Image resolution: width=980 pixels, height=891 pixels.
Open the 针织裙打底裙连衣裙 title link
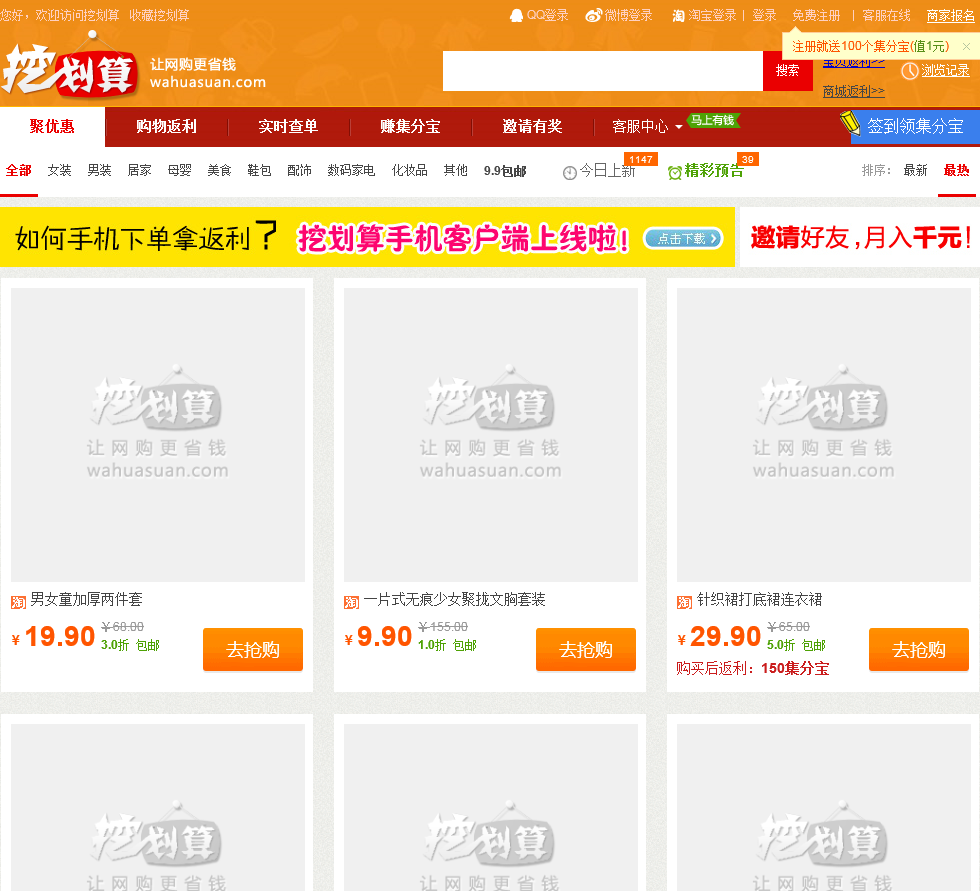[759, 599]
